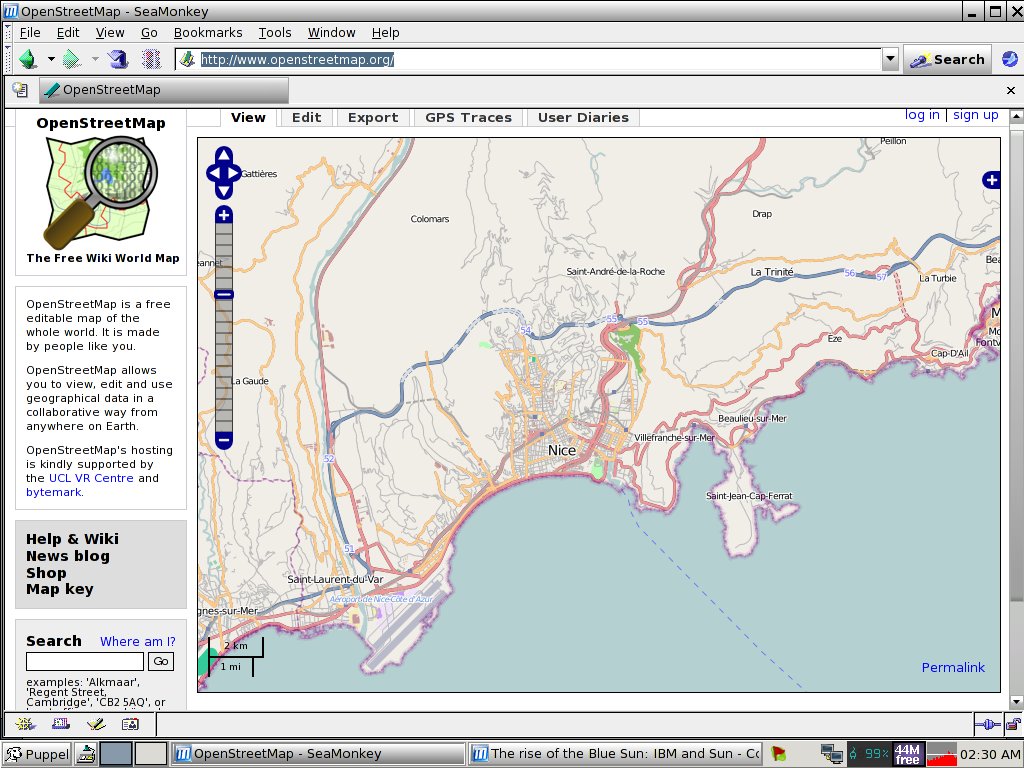Open the Back history dropdown arrow
Image resolution: width=1024 pixels, height=768 pixels.
[x=51, y=59]
